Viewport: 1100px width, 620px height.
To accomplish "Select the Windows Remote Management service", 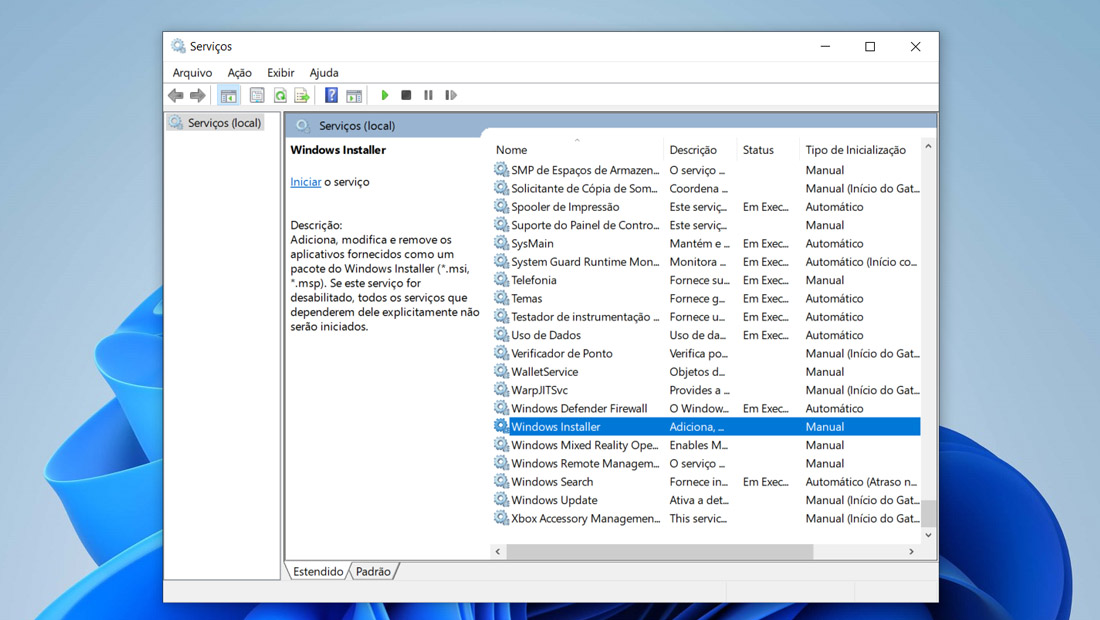I will (x=707, y=463).
